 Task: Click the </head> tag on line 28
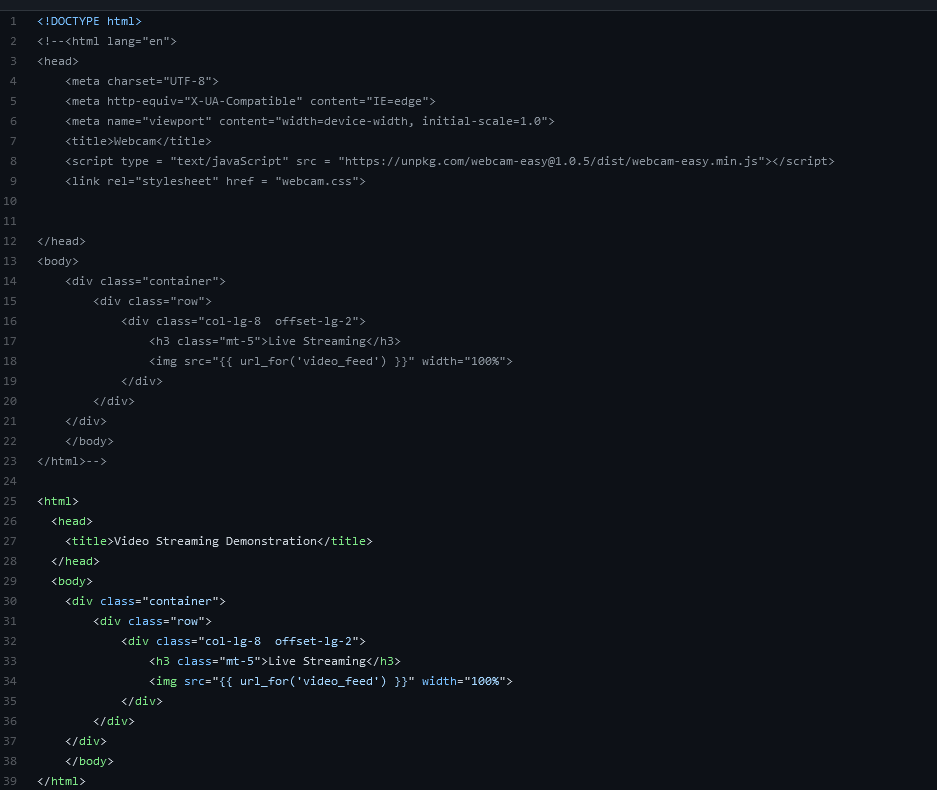point(75,561)
